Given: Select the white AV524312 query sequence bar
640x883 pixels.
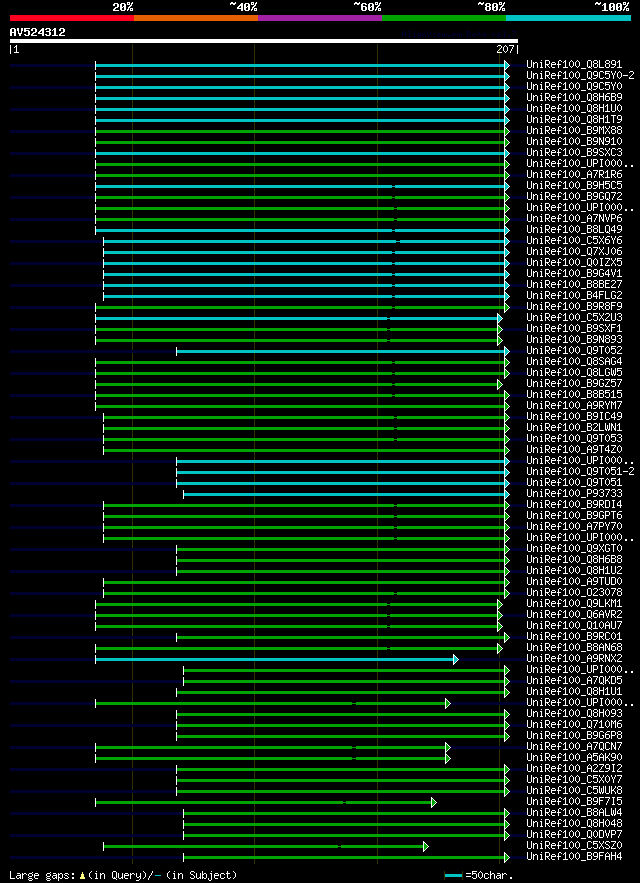Looking at the screenshot, I should click(264, 41).
